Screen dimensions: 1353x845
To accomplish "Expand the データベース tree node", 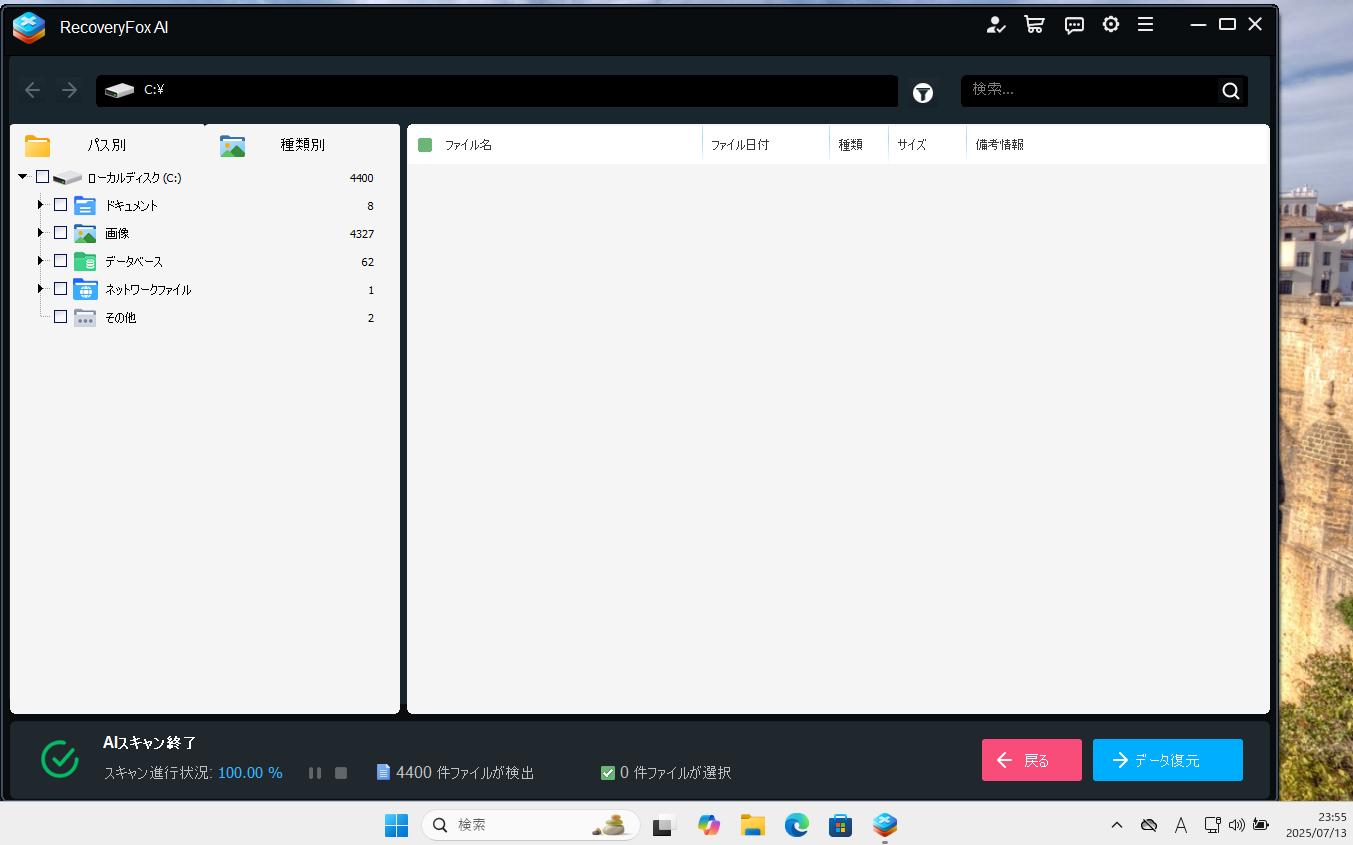I will (x=41, y=261).
